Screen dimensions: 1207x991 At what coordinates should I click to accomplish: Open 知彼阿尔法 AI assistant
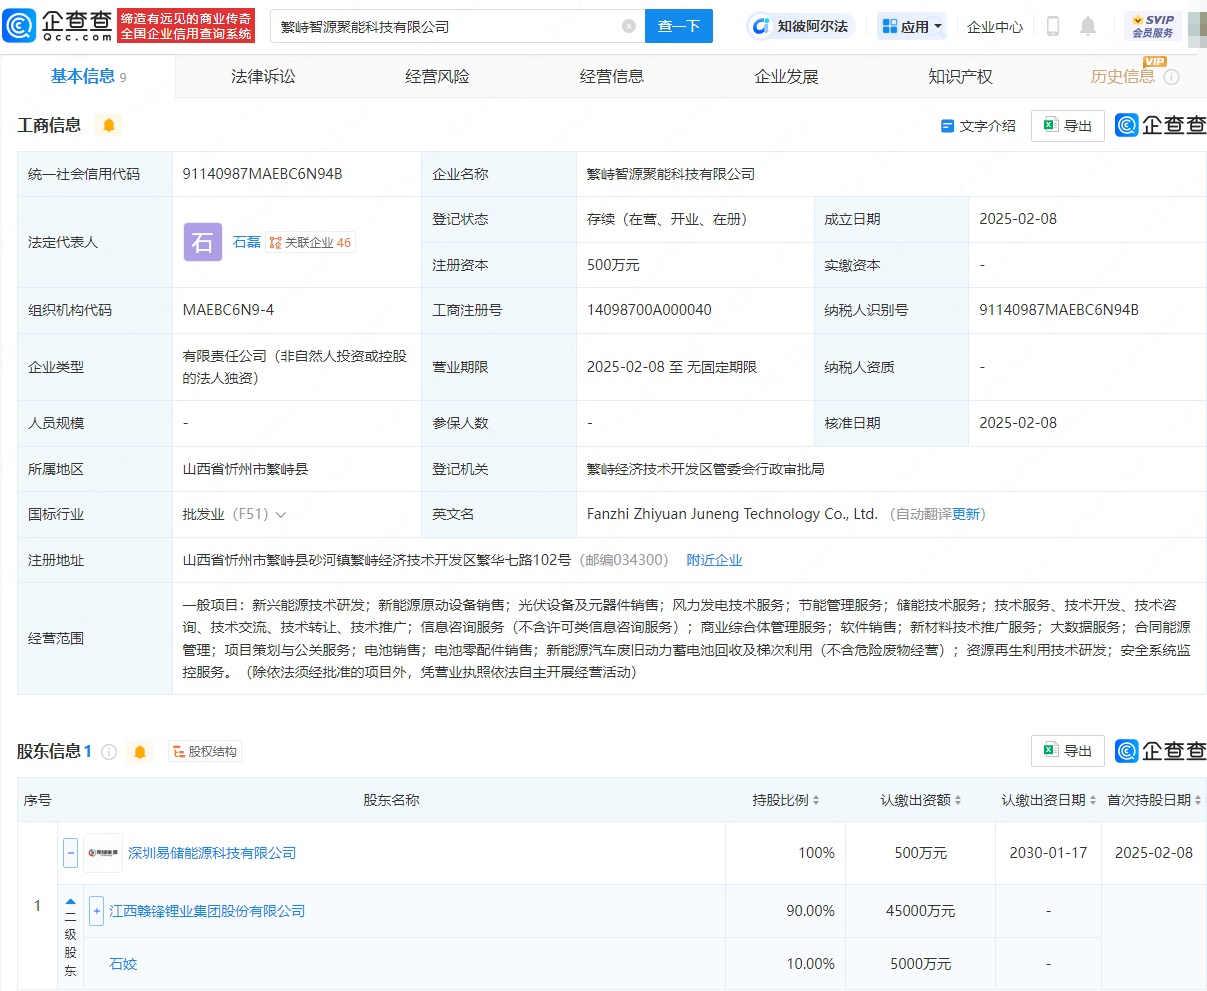click(x=801, y=26)
